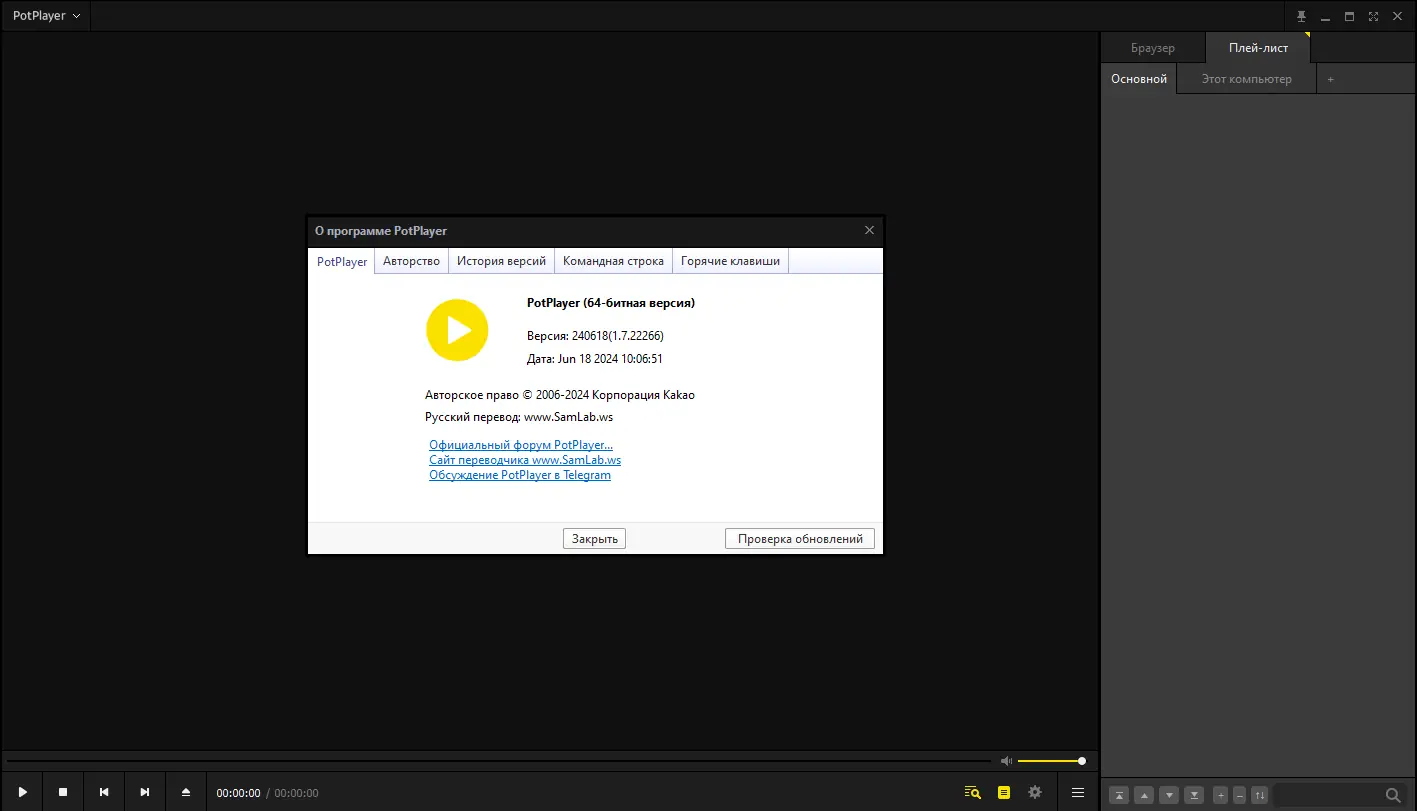Open a file with the eject icon
The width and height of the screenshot is (1417, 811).
[x=186, y=792]
